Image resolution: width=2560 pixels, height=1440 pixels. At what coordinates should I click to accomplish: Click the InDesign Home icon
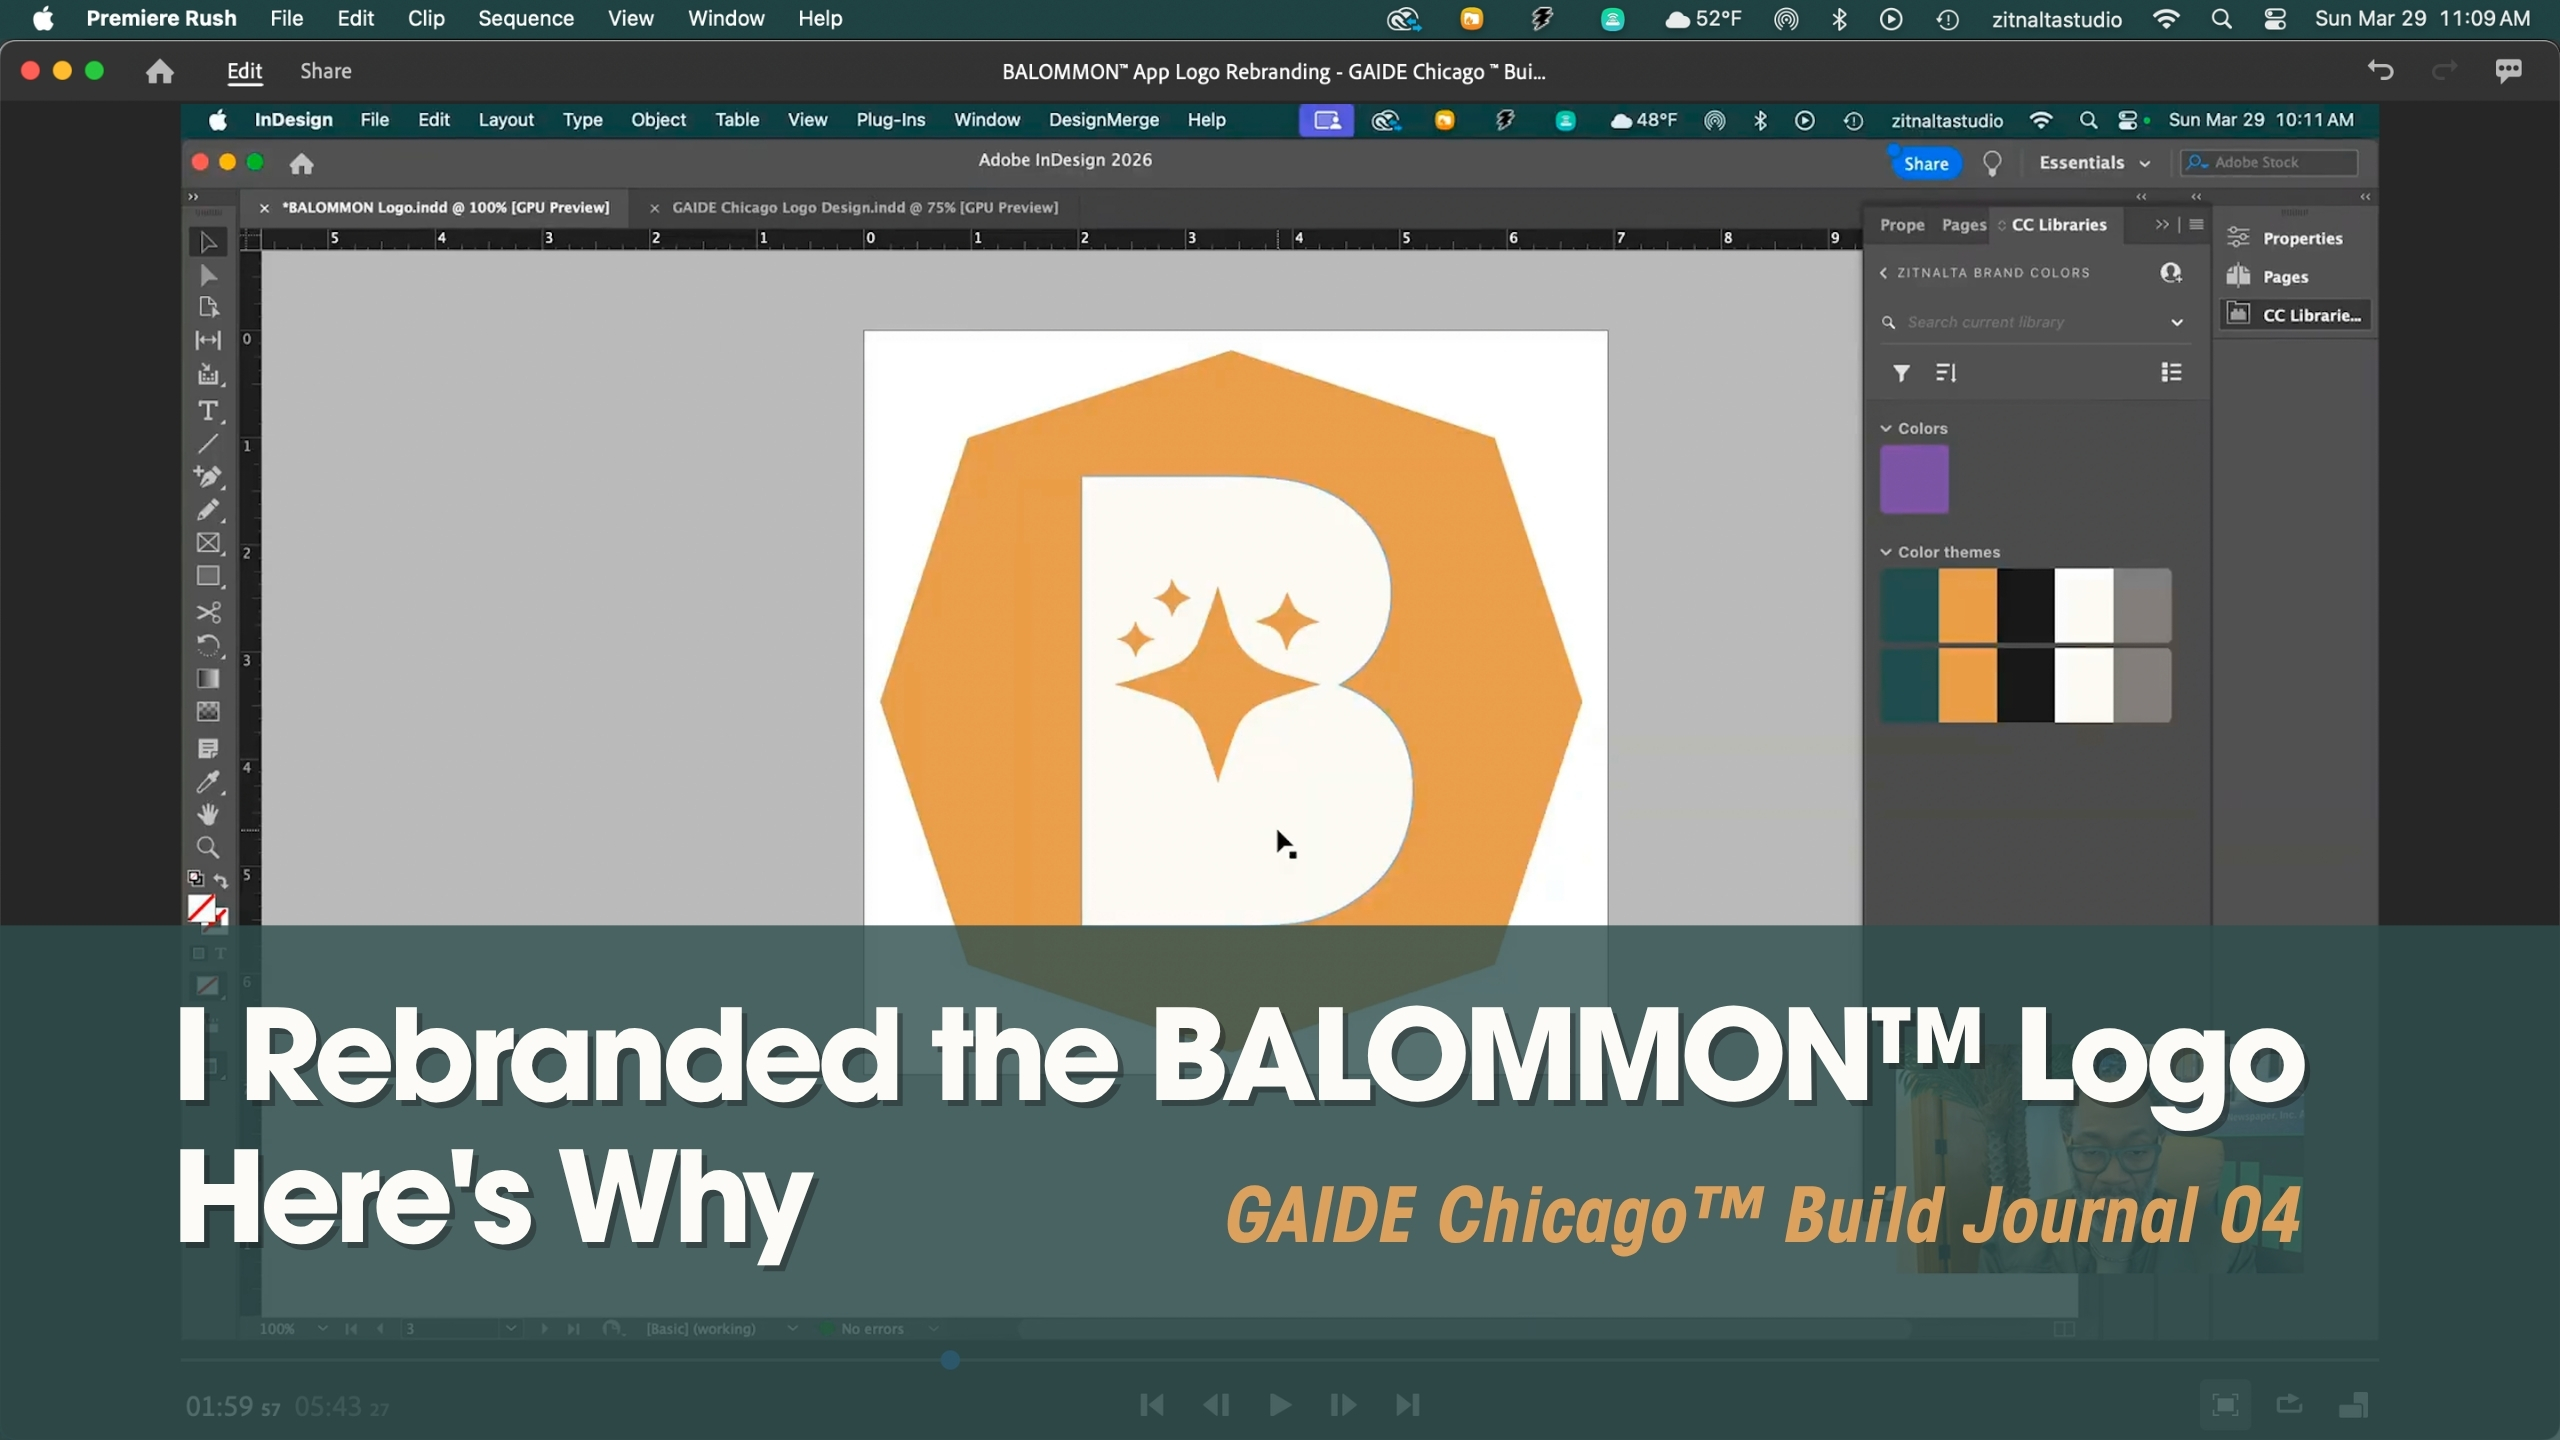coord(302,163)
